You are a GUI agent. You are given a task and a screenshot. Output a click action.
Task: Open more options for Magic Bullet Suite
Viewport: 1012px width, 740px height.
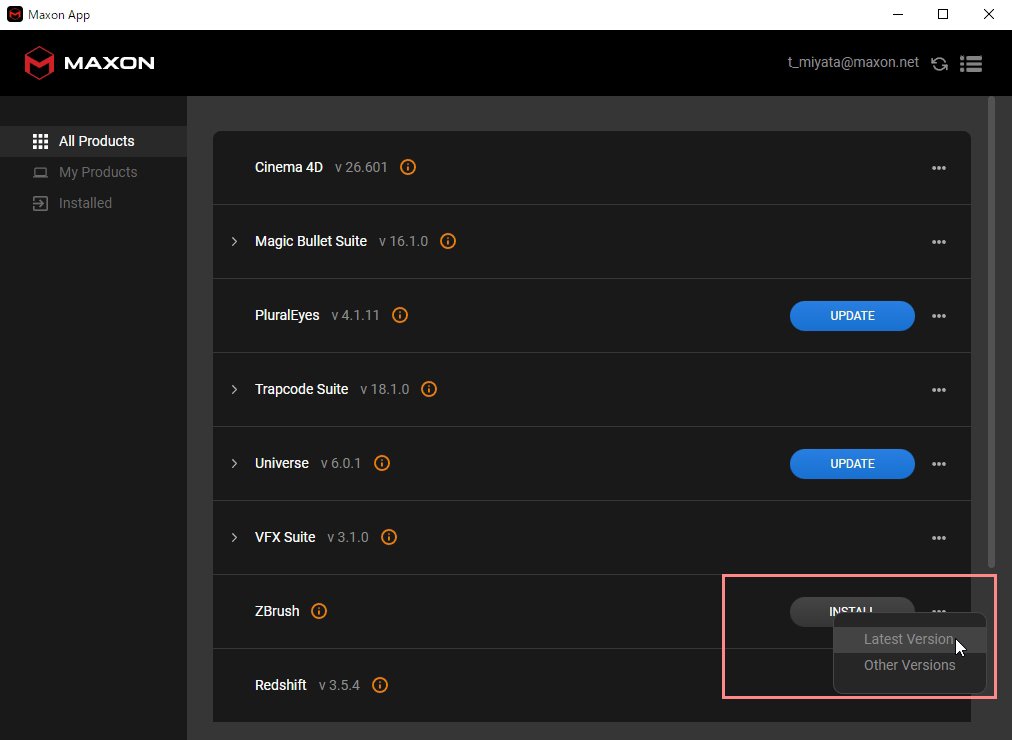click(939, 242)
